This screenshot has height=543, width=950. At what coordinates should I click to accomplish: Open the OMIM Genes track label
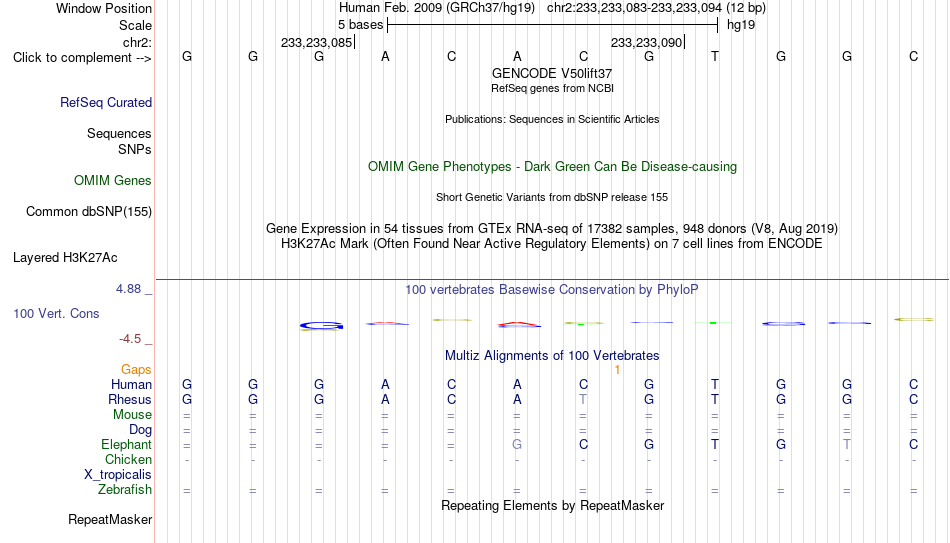[112, 181]
